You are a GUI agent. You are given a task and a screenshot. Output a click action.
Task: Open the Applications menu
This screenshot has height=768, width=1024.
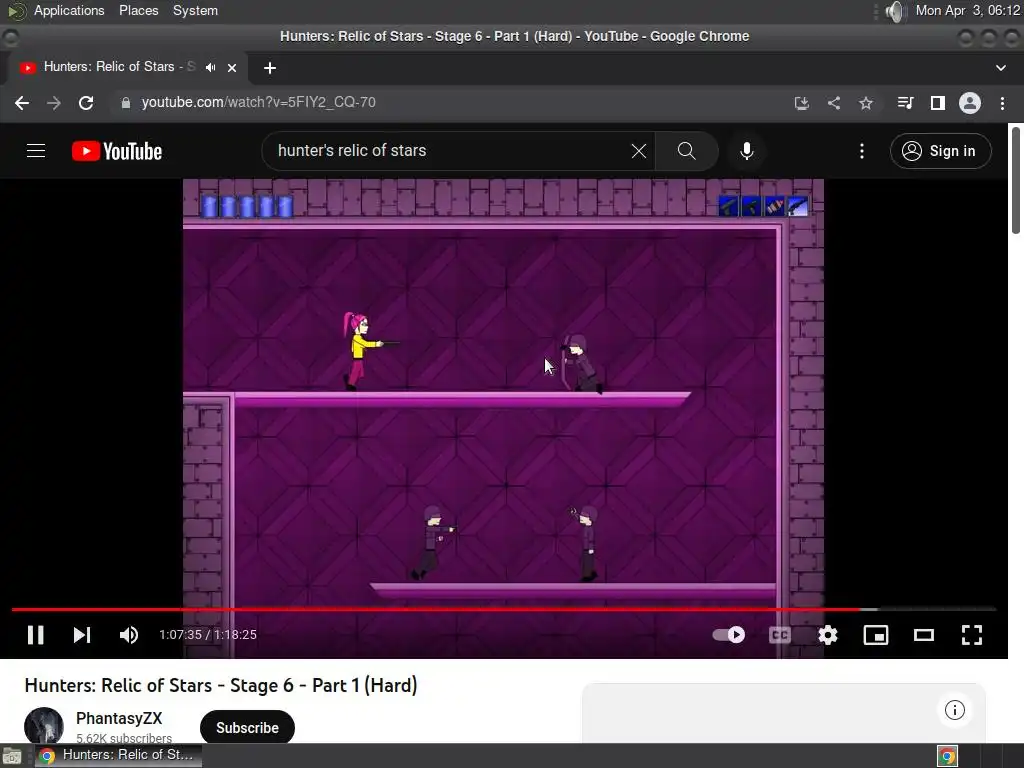click(69, 10)
